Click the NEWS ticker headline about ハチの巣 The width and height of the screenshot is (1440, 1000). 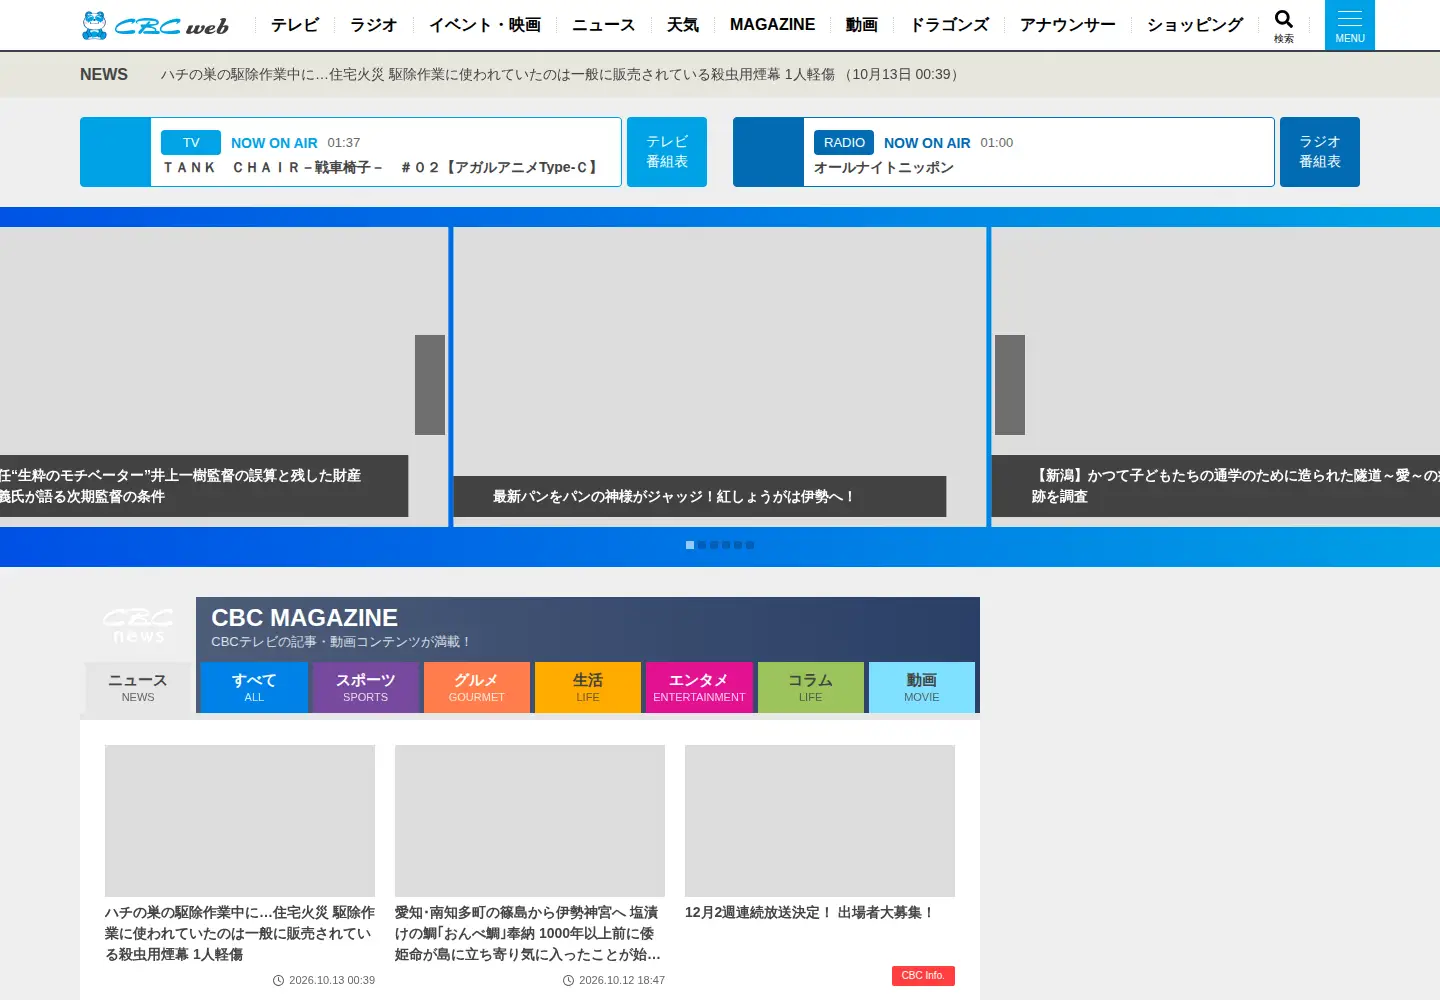pos(562,74)
